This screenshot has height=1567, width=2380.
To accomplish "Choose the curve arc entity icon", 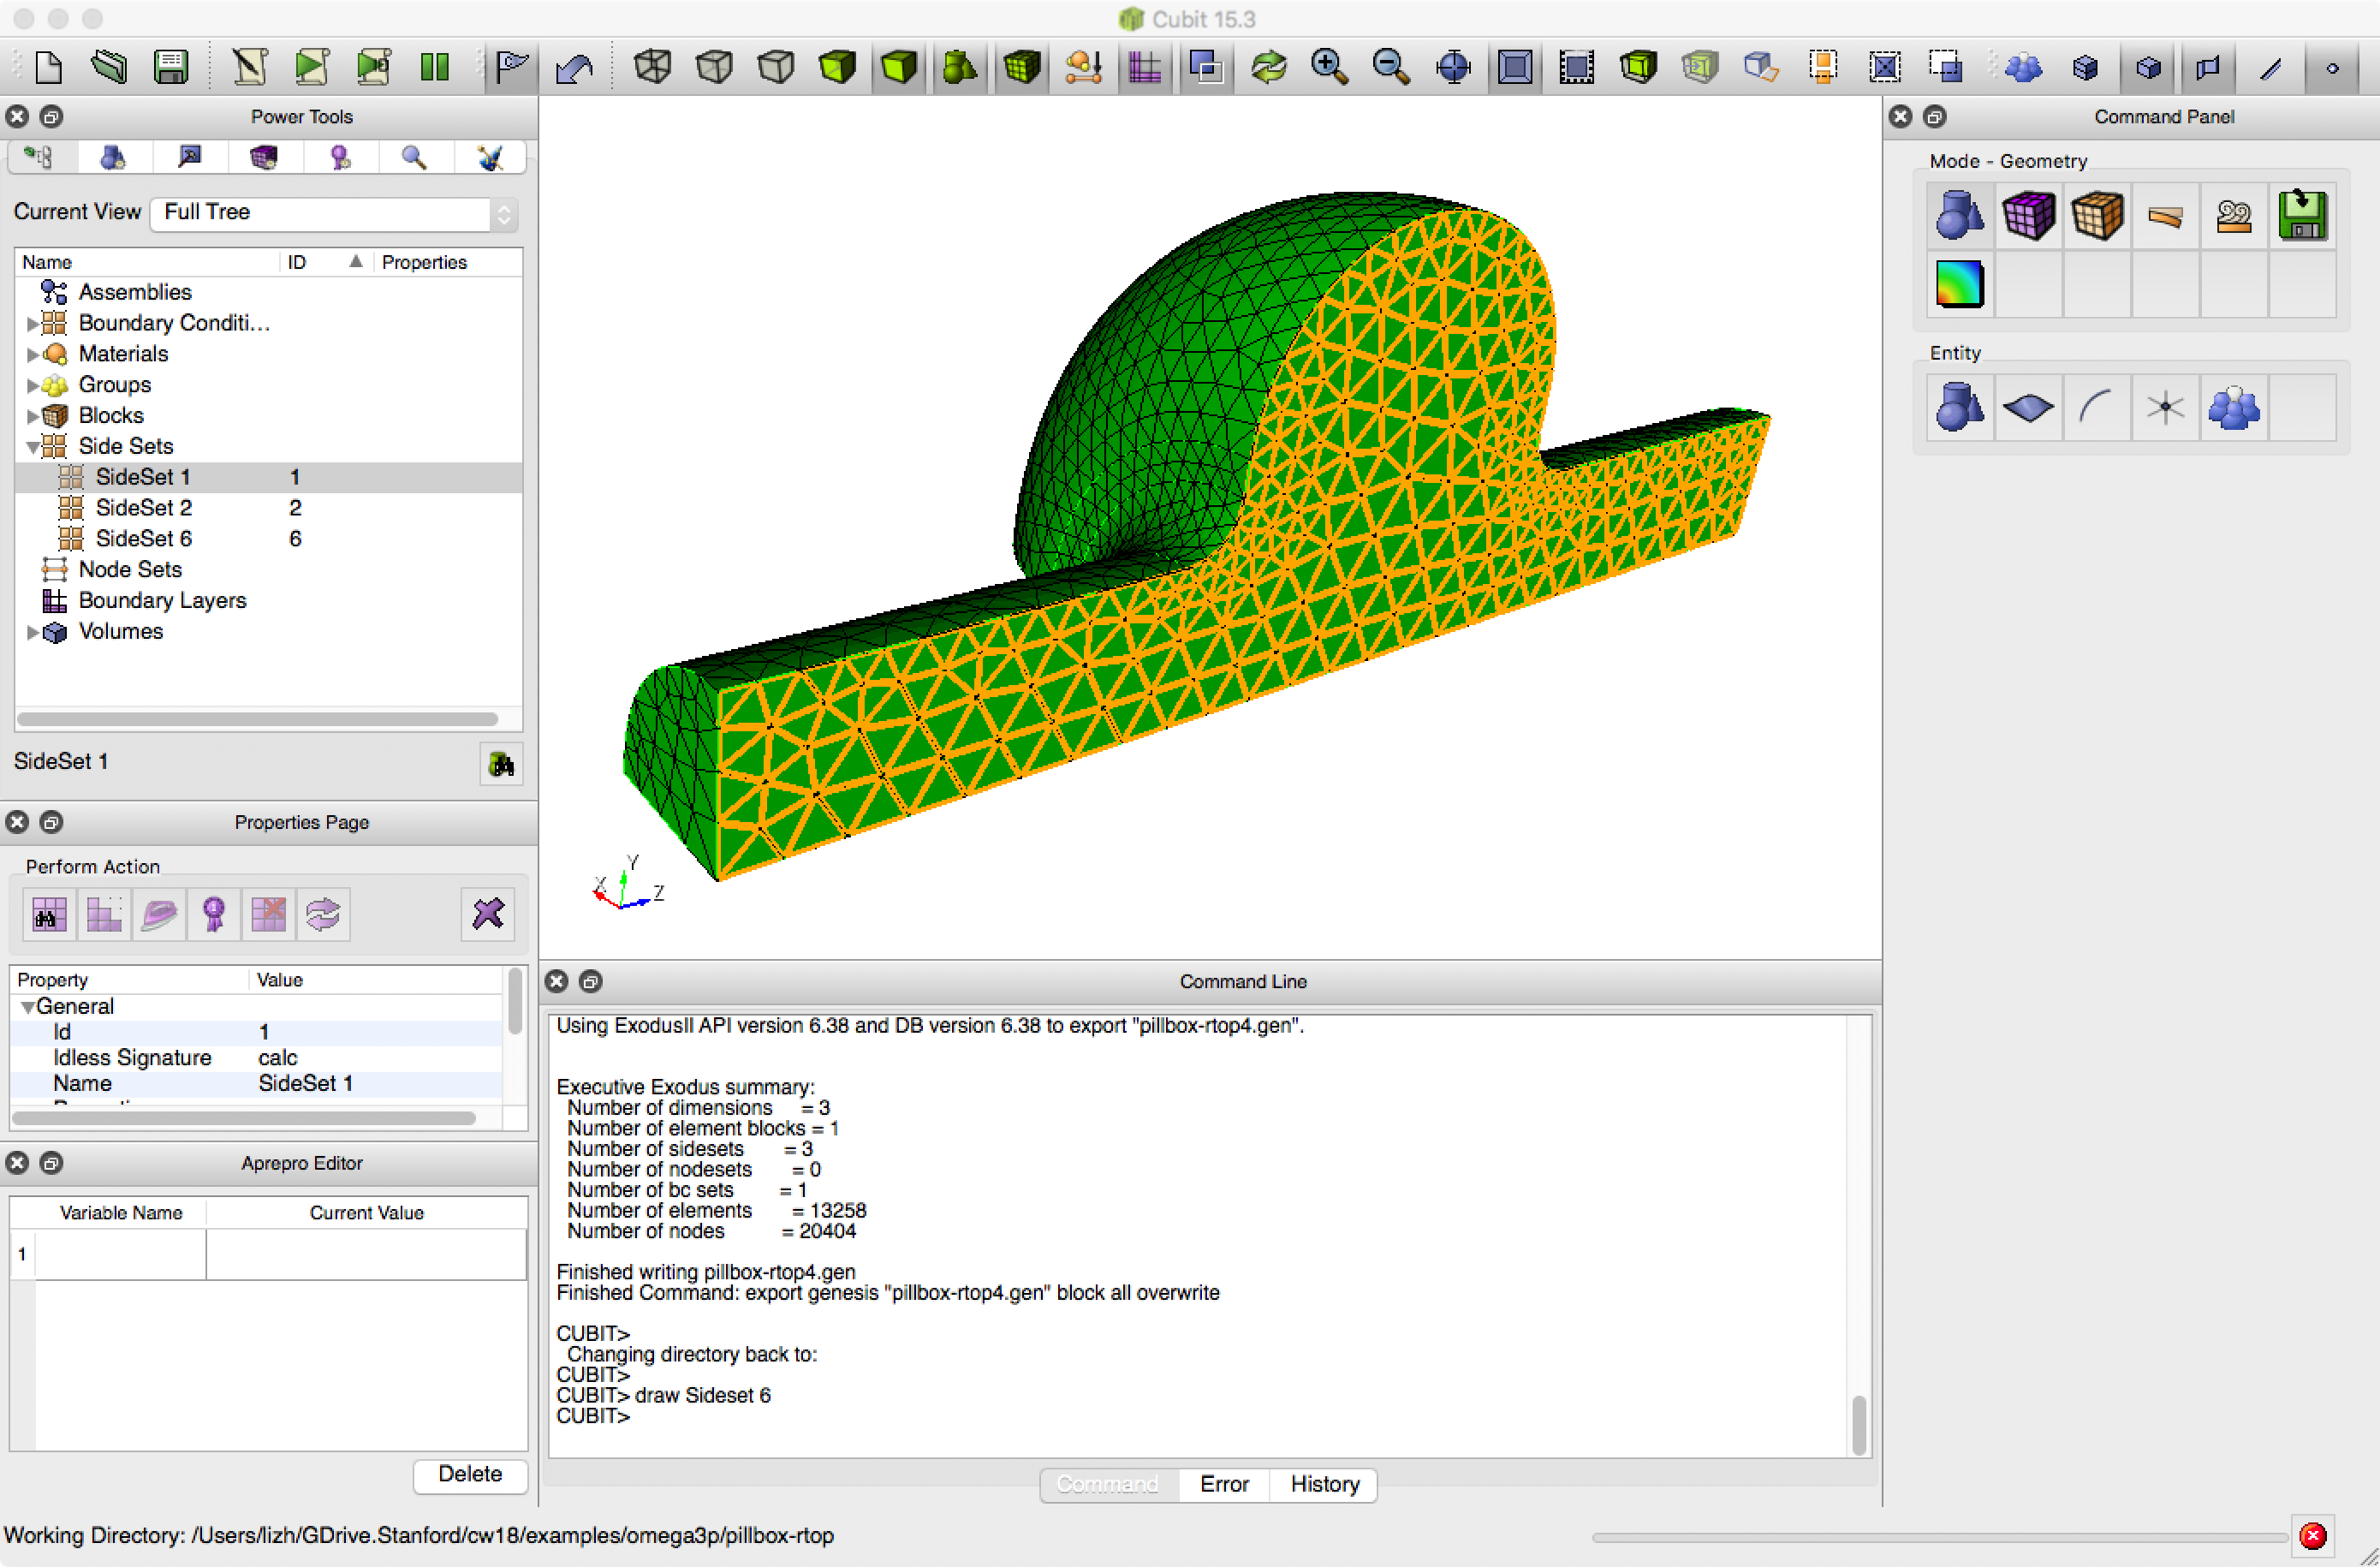I will coord(2096,407).
